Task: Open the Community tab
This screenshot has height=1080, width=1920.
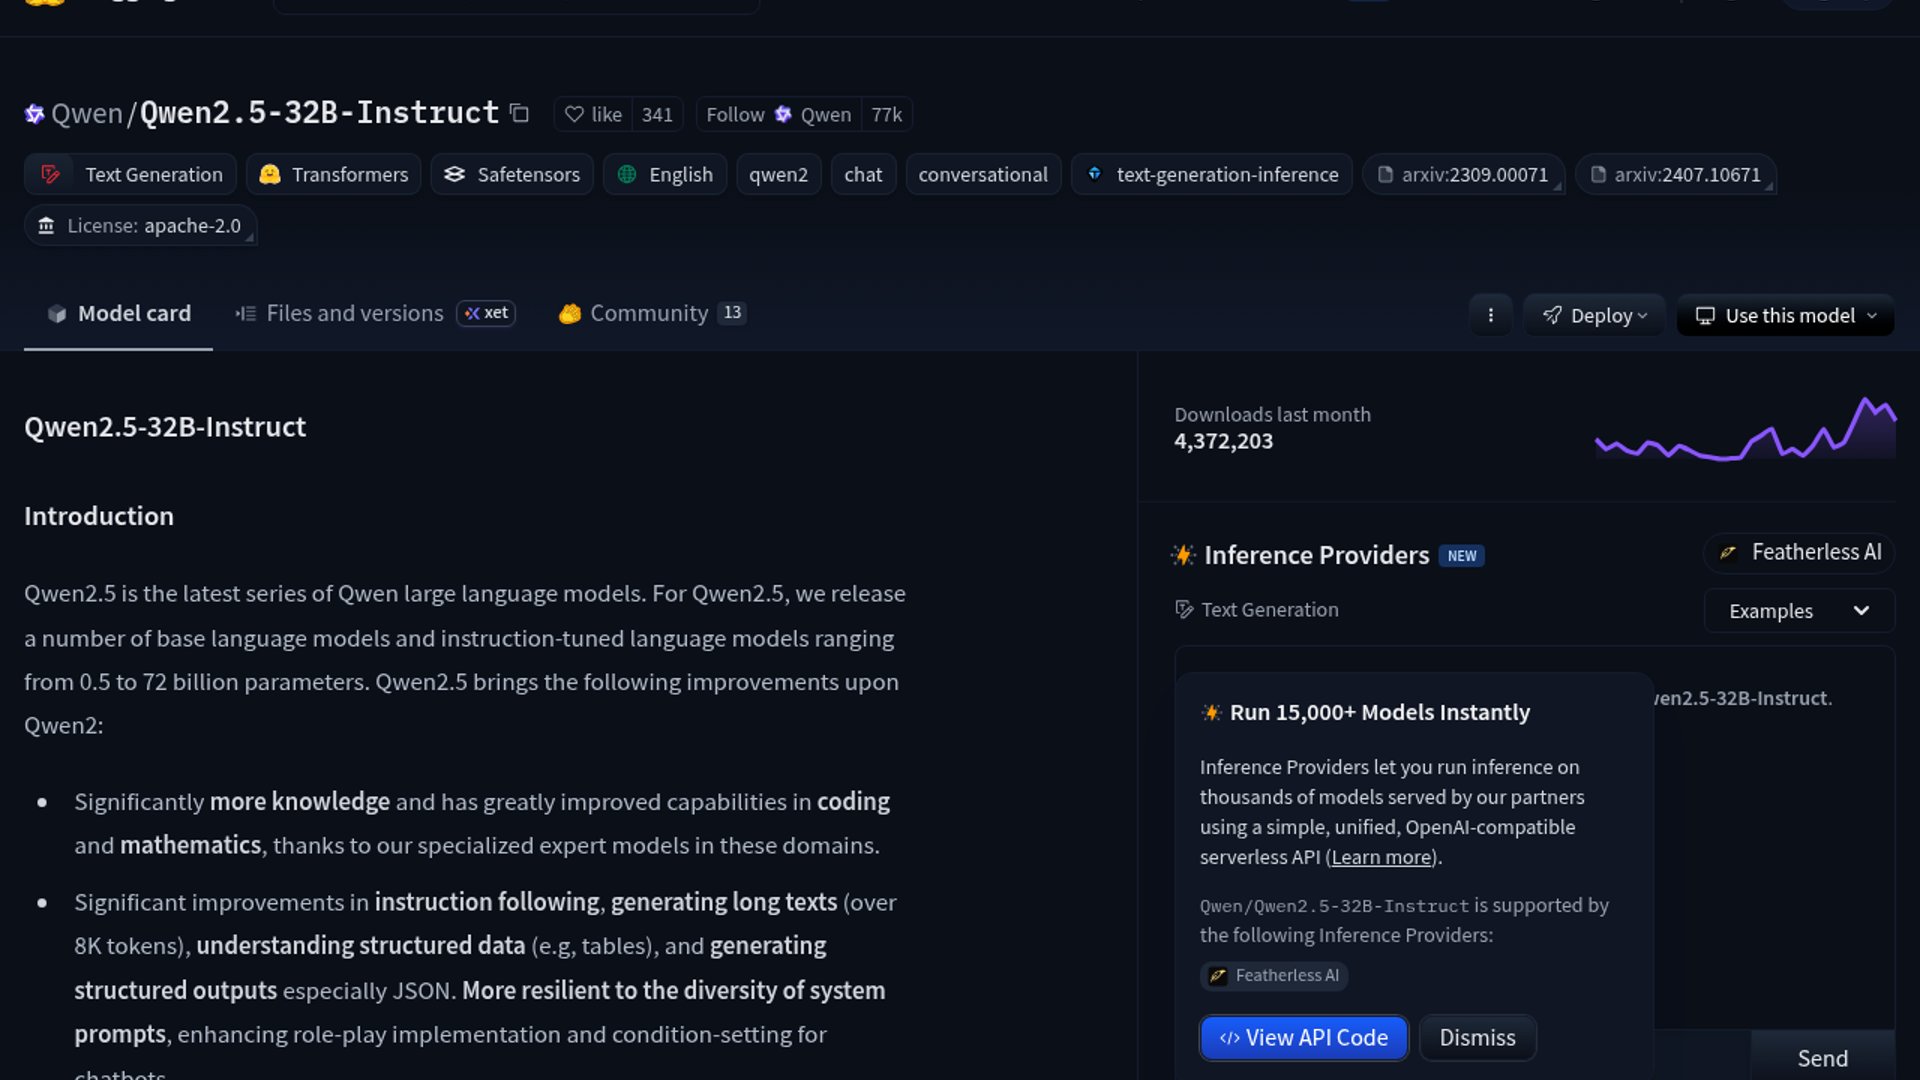Action: tap(648, 314)
